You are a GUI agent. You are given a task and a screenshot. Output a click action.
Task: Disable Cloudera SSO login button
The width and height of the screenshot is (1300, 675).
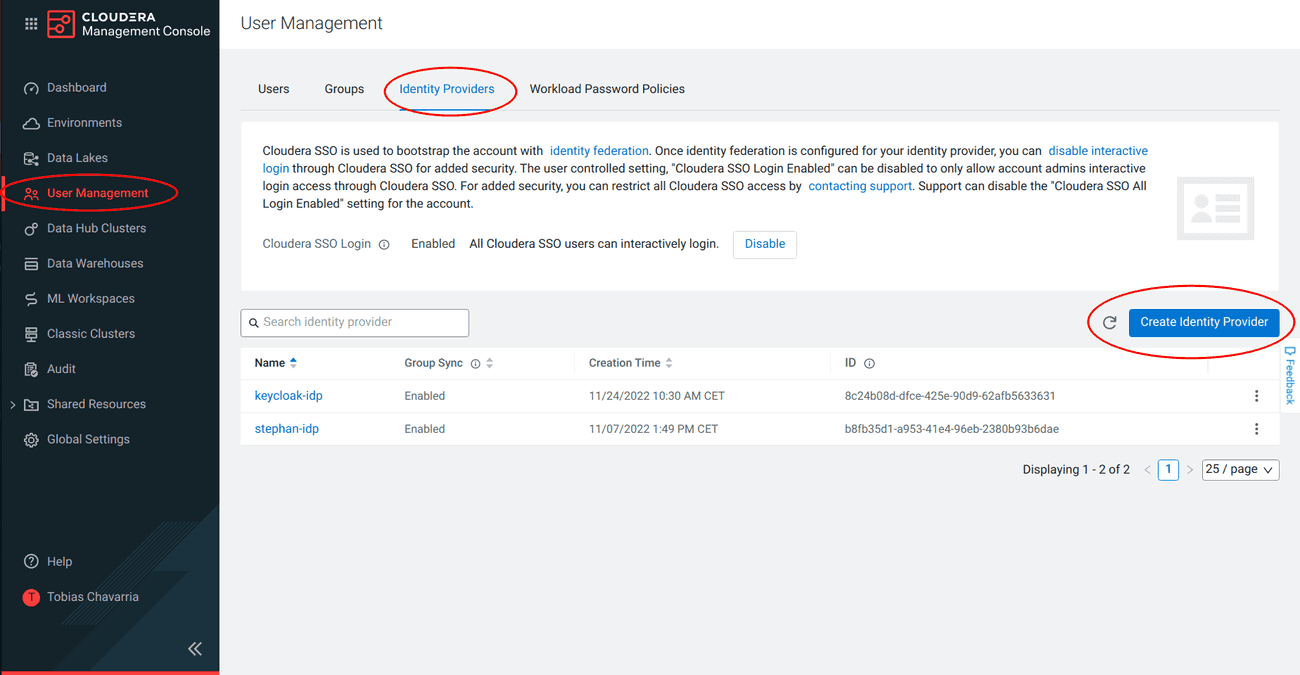pos(765,244)
